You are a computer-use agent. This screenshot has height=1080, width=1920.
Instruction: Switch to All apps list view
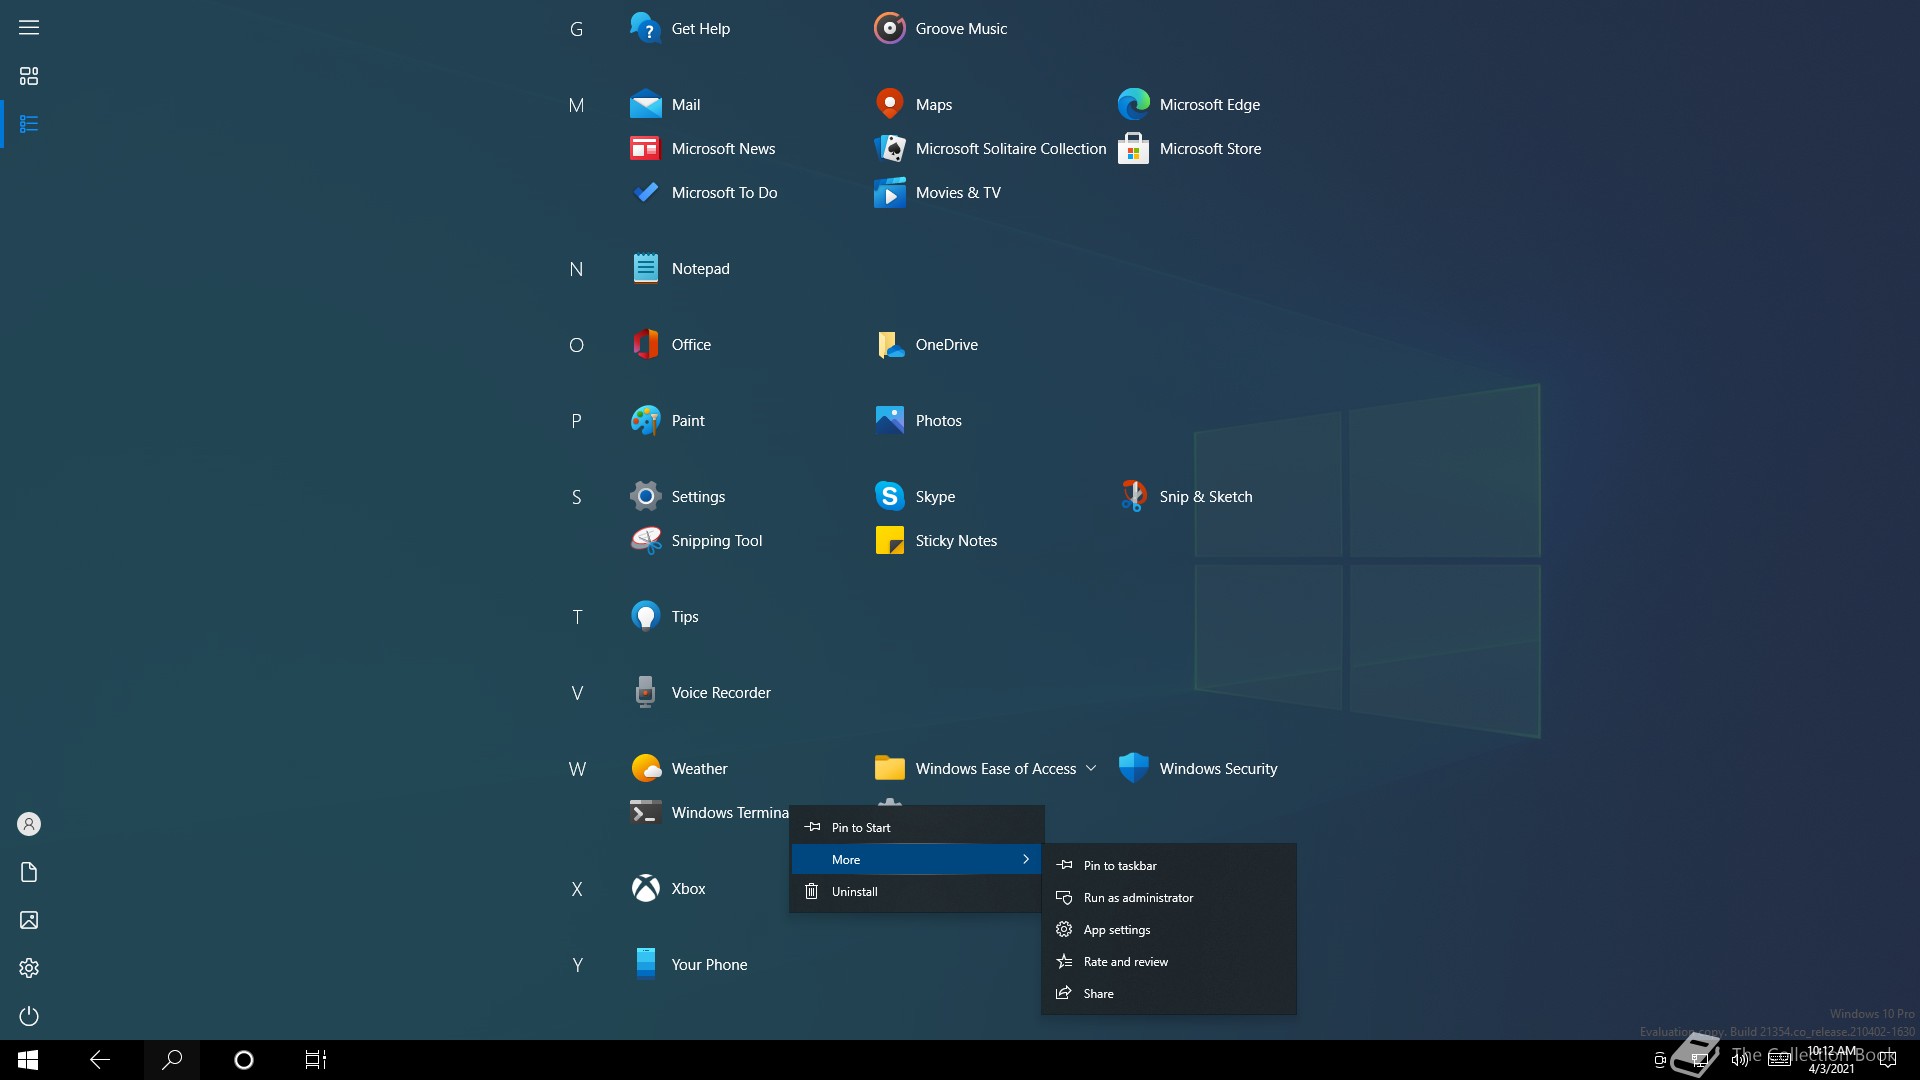coord(29,124)
